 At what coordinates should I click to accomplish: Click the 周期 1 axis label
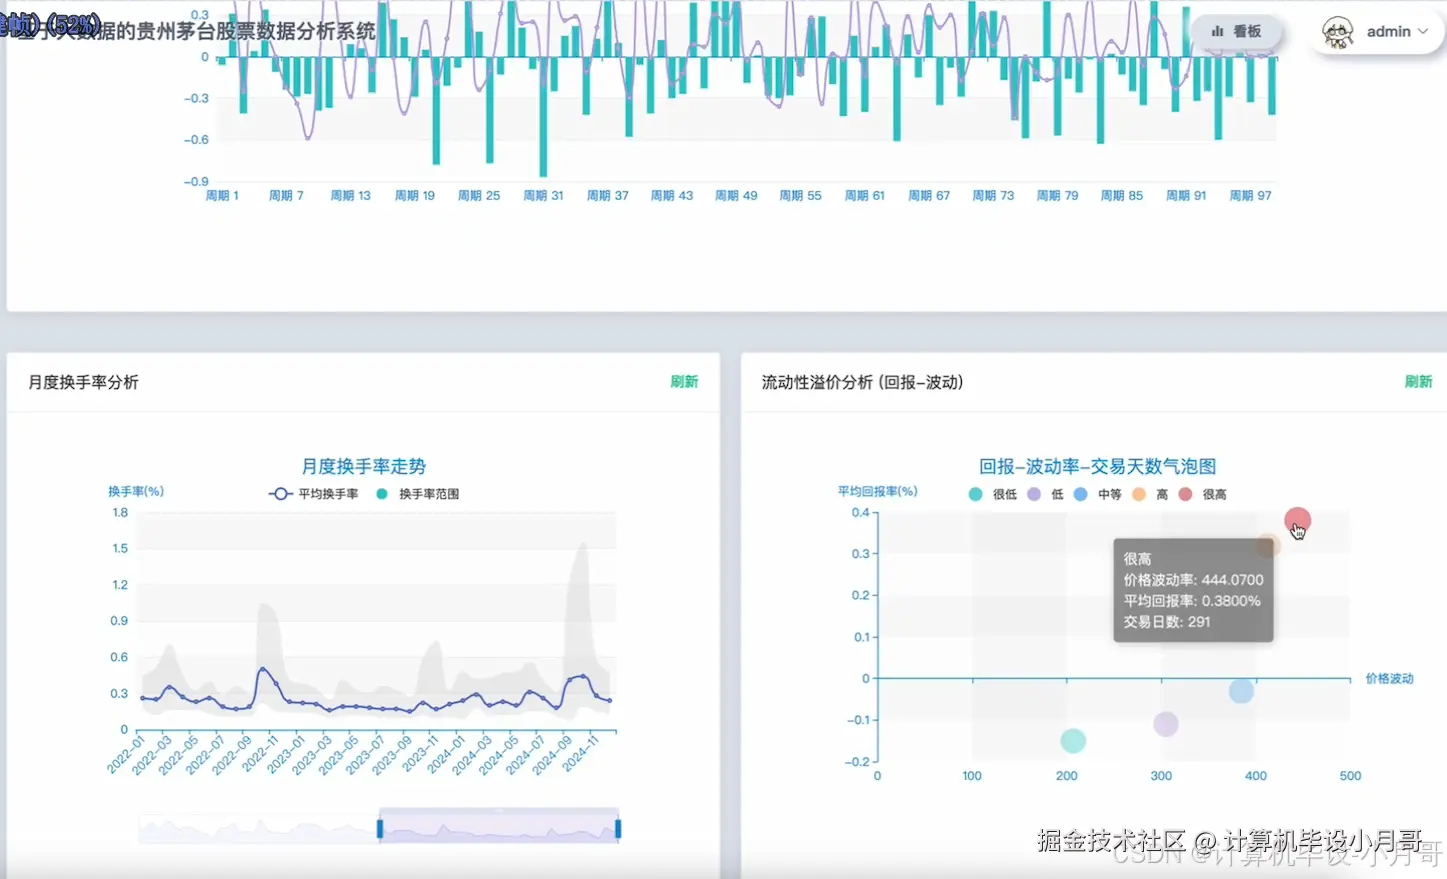(222, 196)
